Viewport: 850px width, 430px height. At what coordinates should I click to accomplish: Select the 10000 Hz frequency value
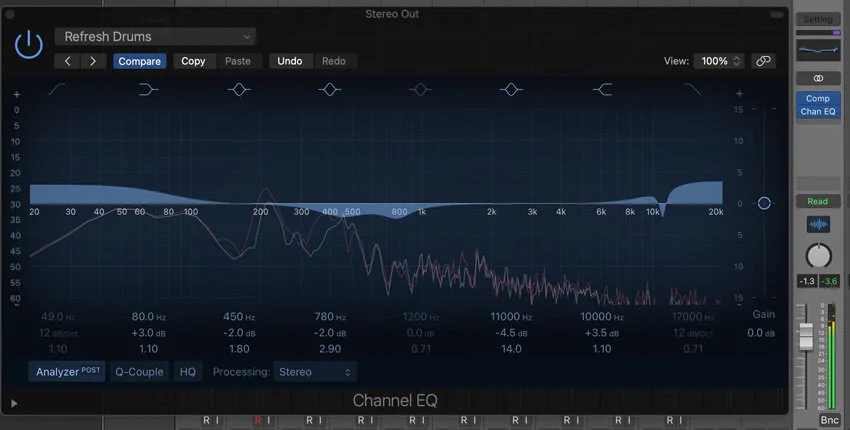point(602,317)
